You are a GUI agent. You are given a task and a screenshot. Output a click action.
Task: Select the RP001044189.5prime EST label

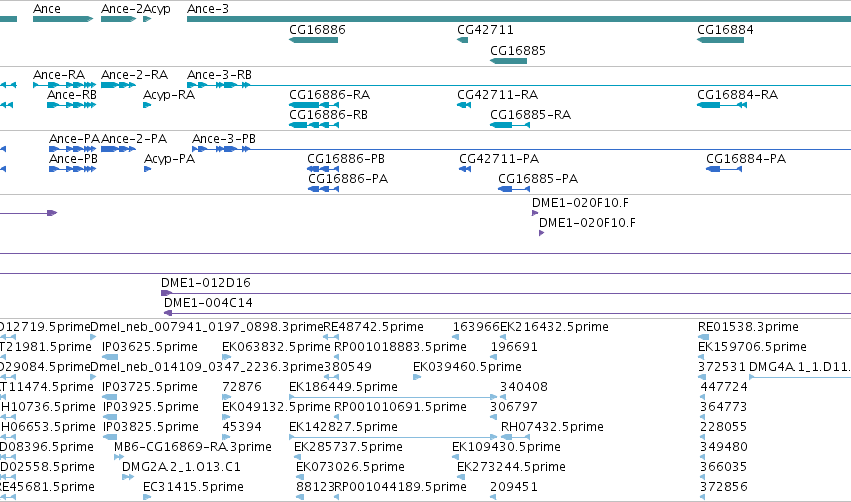pyautogui.click(x=400, y=487)
